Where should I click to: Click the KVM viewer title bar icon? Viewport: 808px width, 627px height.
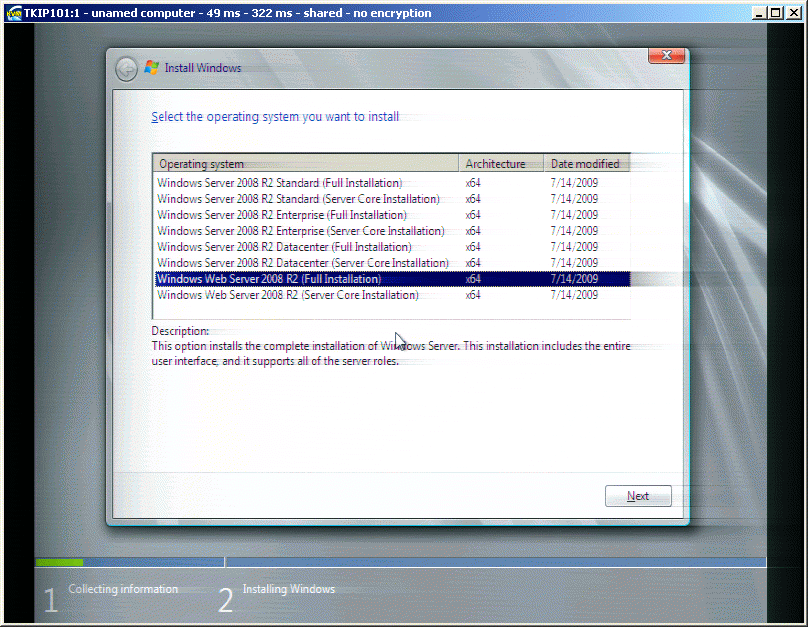coord(14,13)
